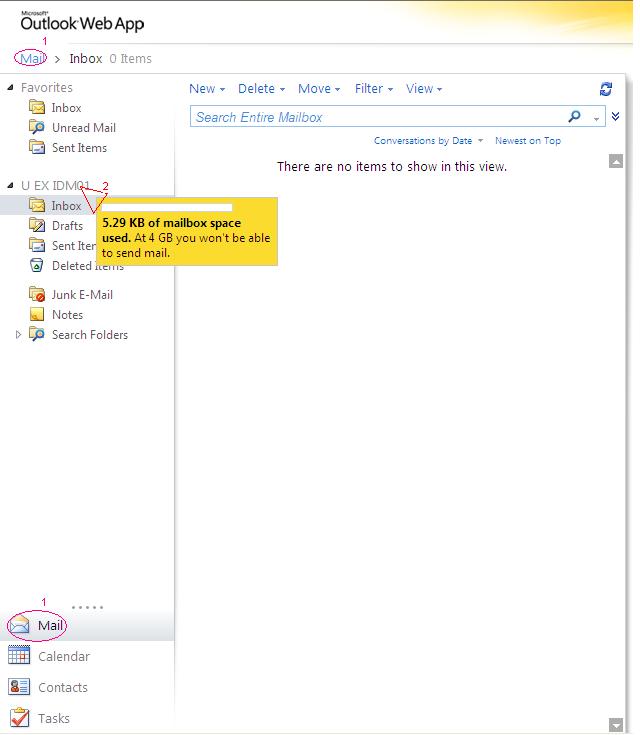This screenshot has height=735, width=640.
Task: Click the refresh icon in the toolbar
Action: pyautogui.click(x=605, y=89)
